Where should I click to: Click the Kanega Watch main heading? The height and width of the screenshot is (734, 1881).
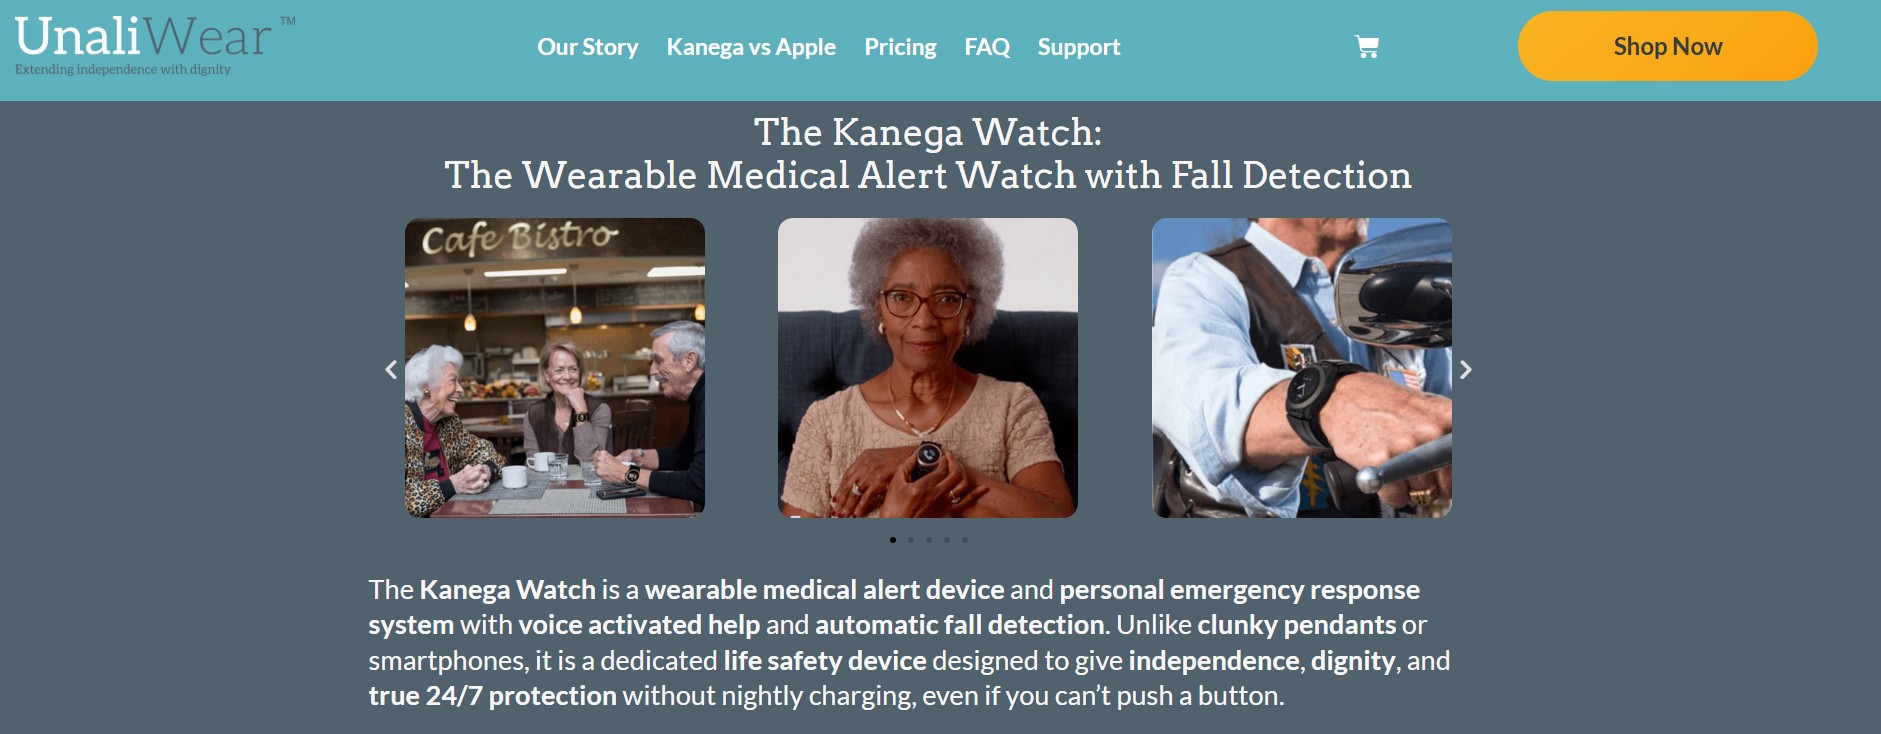point(928,154)
